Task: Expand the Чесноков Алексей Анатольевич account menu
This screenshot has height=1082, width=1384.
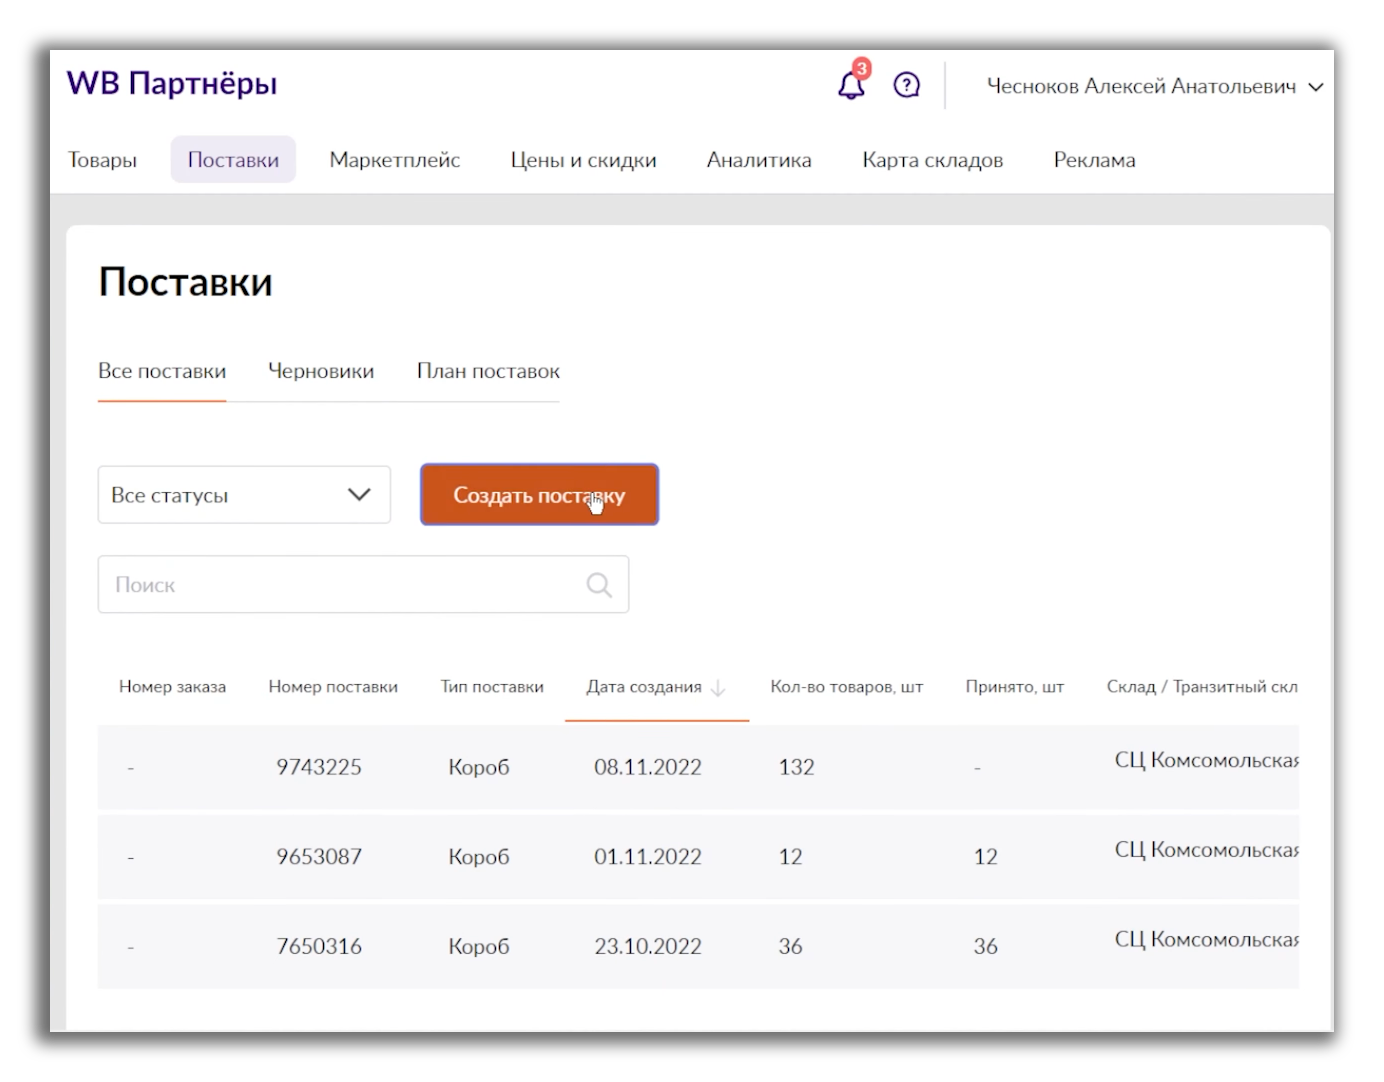Action: point(1154,87)
